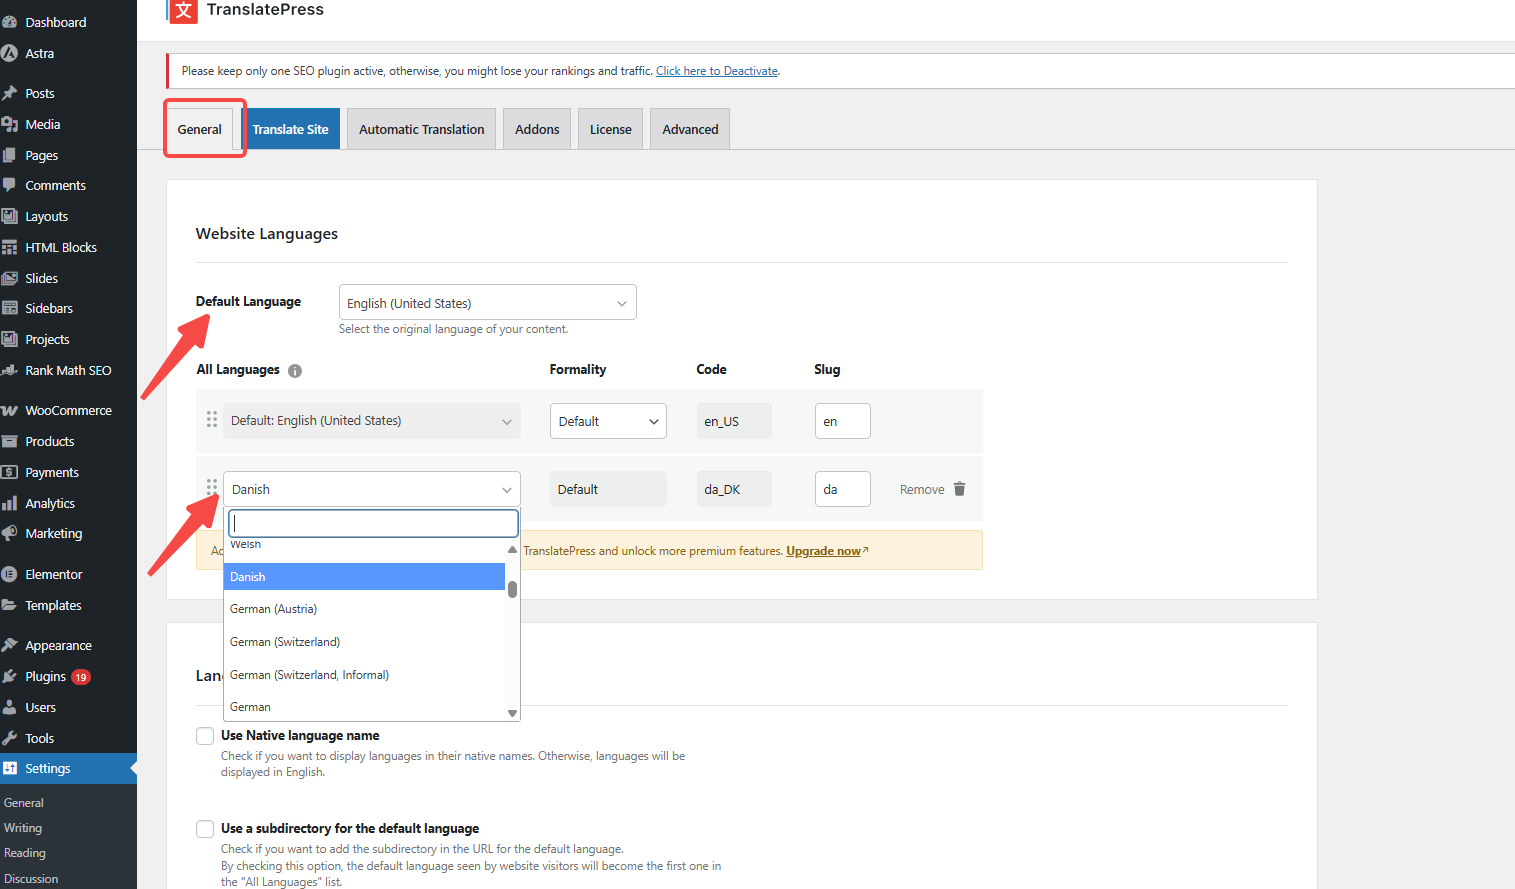Click the Upgrade now link

[x=822, y=550]
